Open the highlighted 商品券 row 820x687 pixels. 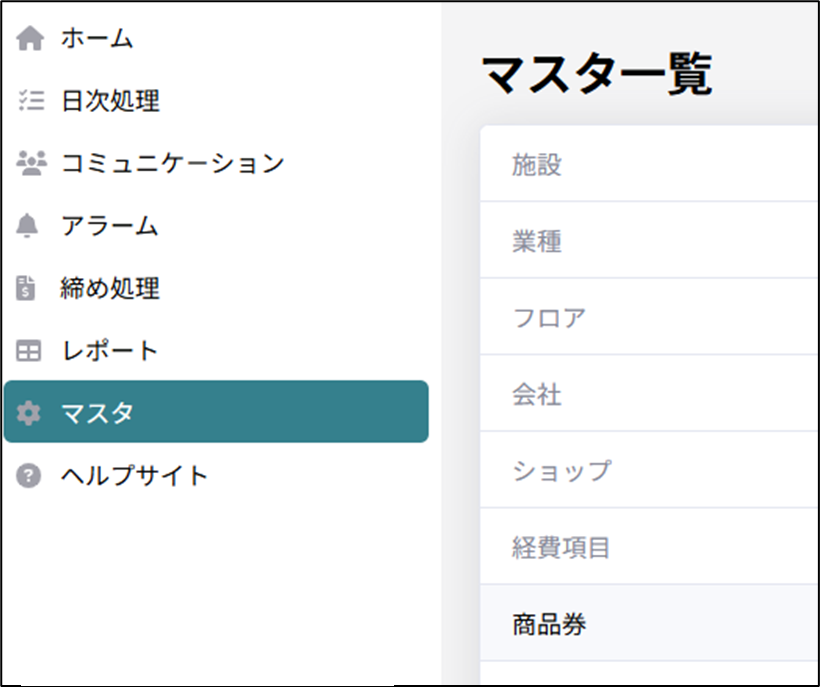tap(549, 625)
